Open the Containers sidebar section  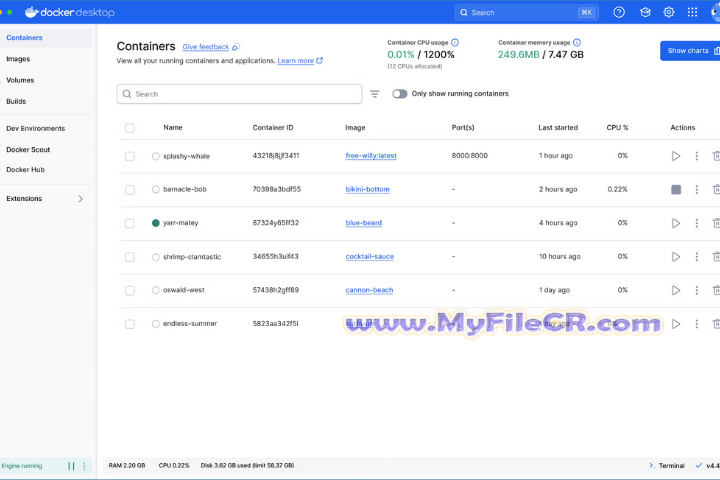(46, 38)
